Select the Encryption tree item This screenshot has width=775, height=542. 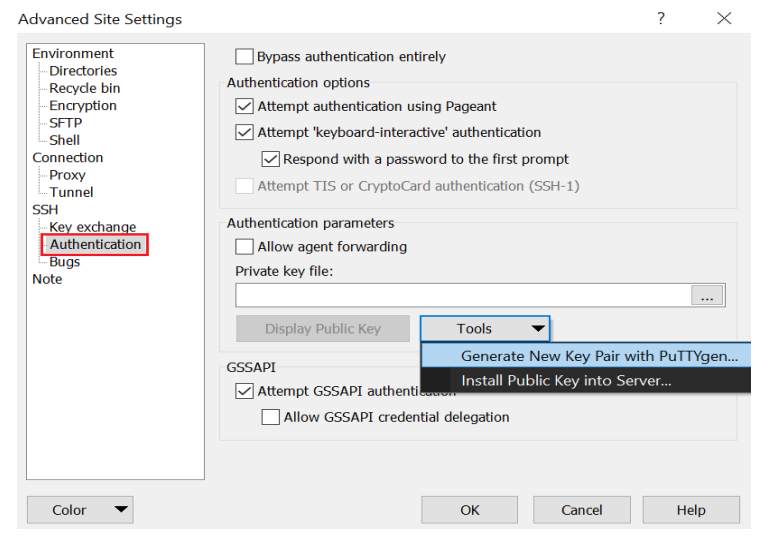pyautogui.click(x=83, y=105)
